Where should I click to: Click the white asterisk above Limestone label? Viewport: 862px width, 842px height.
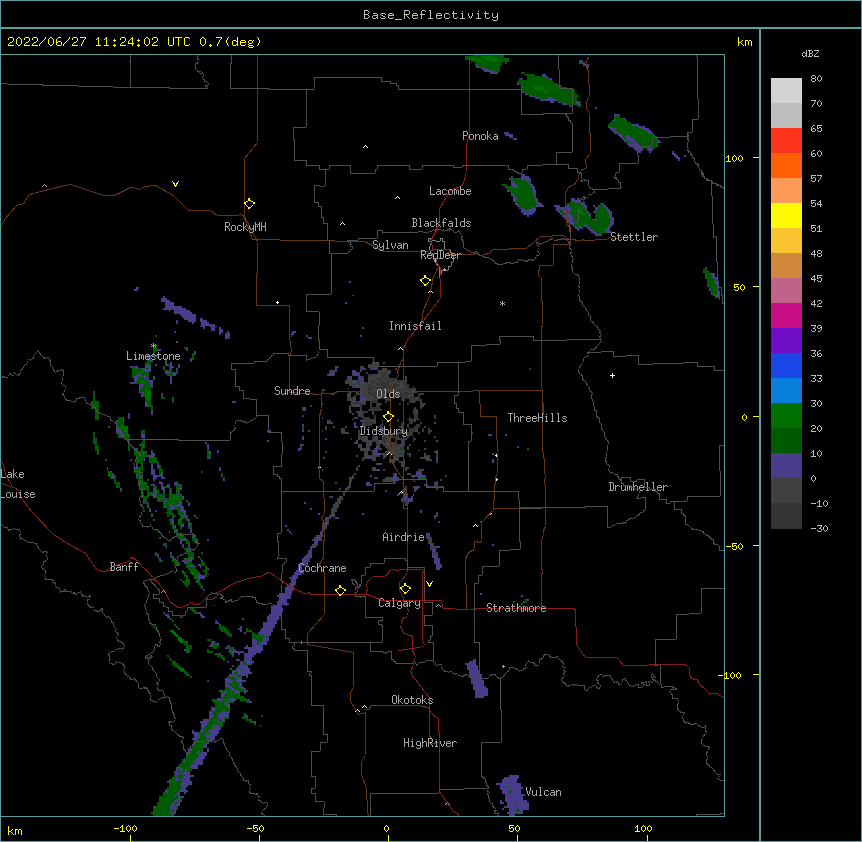pyautogui.click(x=154, y=346)
